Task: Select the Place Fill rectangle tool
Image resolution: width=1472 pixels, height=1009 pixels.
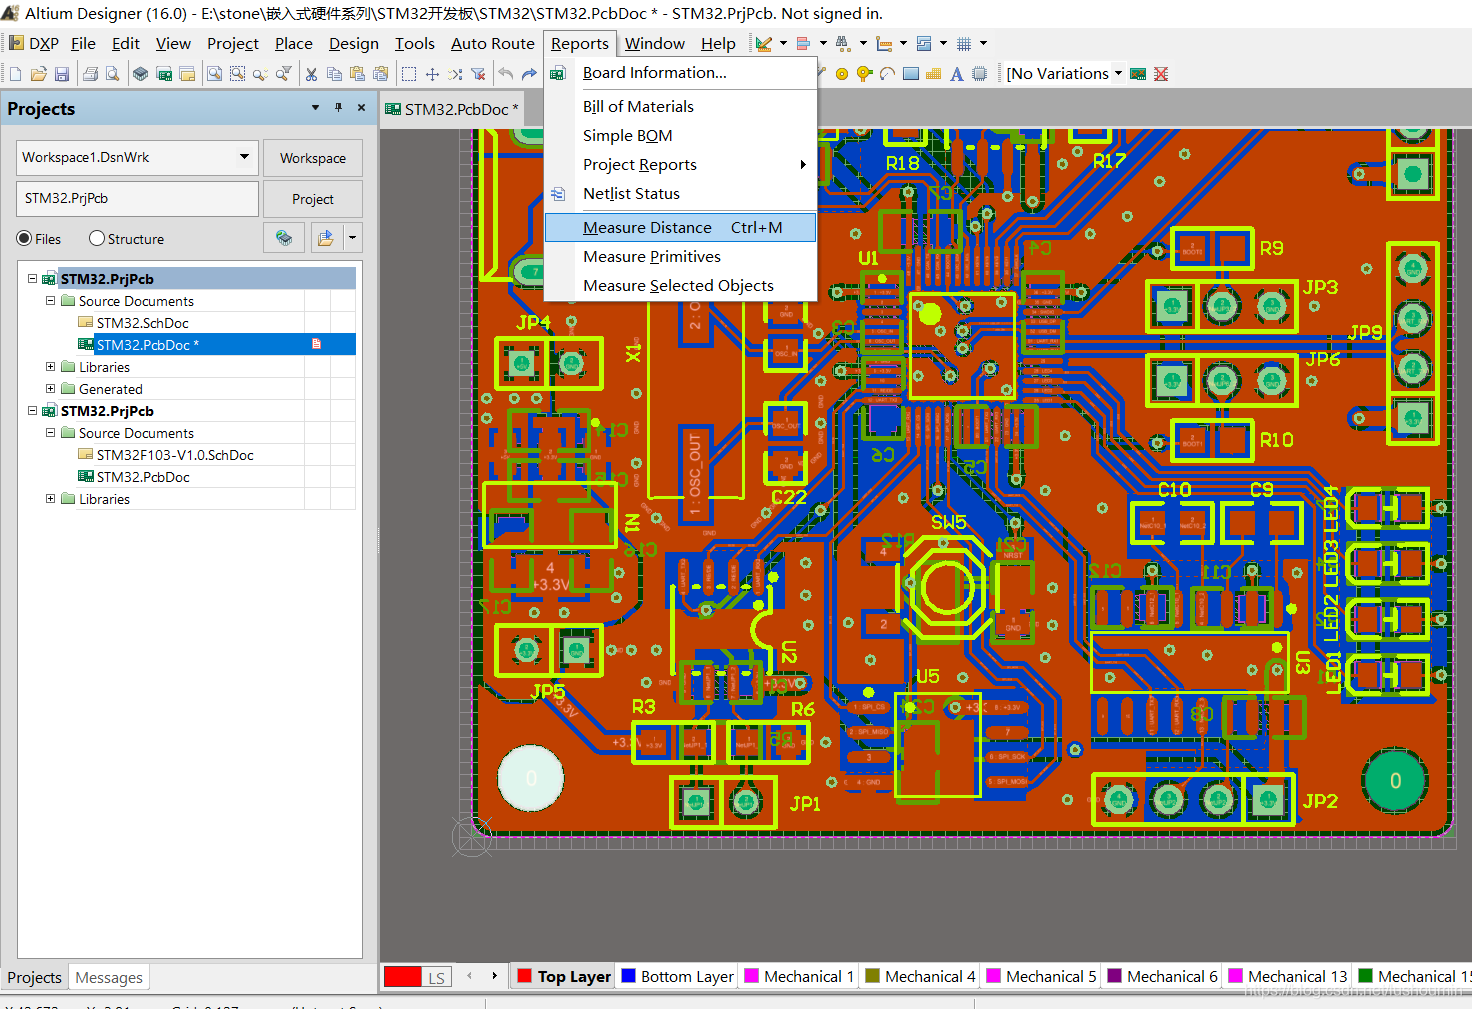Action: click(910, 74)
